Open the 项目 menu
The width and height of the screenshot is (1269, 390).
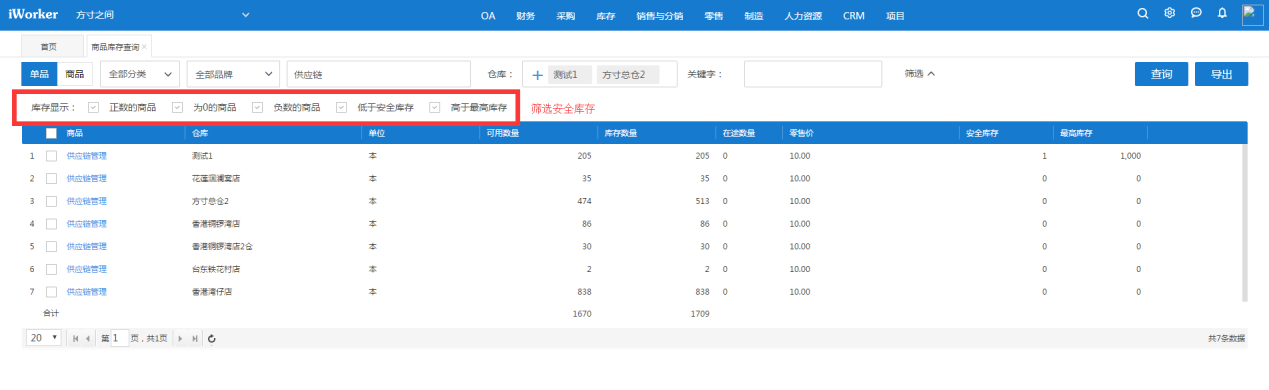pos(895,16)
